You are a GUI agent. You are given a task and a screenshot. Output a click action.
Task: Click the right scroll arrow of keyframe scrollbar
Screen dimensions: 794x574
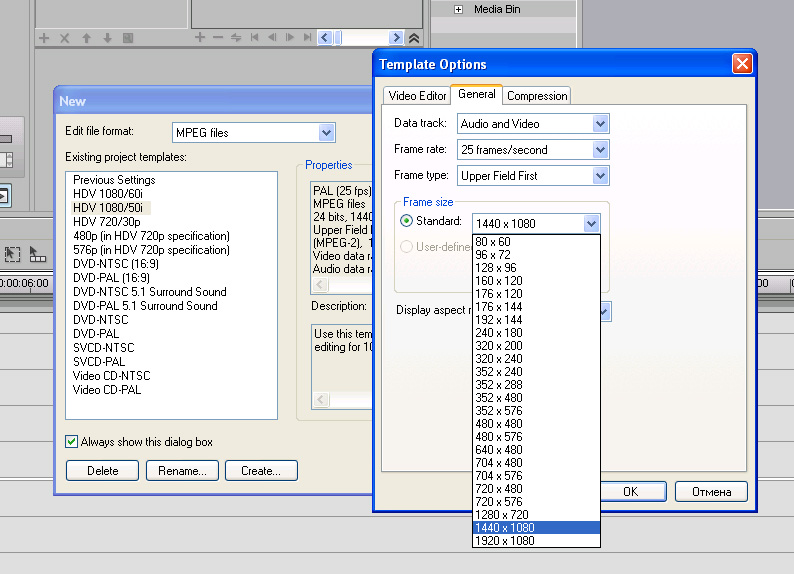click(x=396, y=37)
